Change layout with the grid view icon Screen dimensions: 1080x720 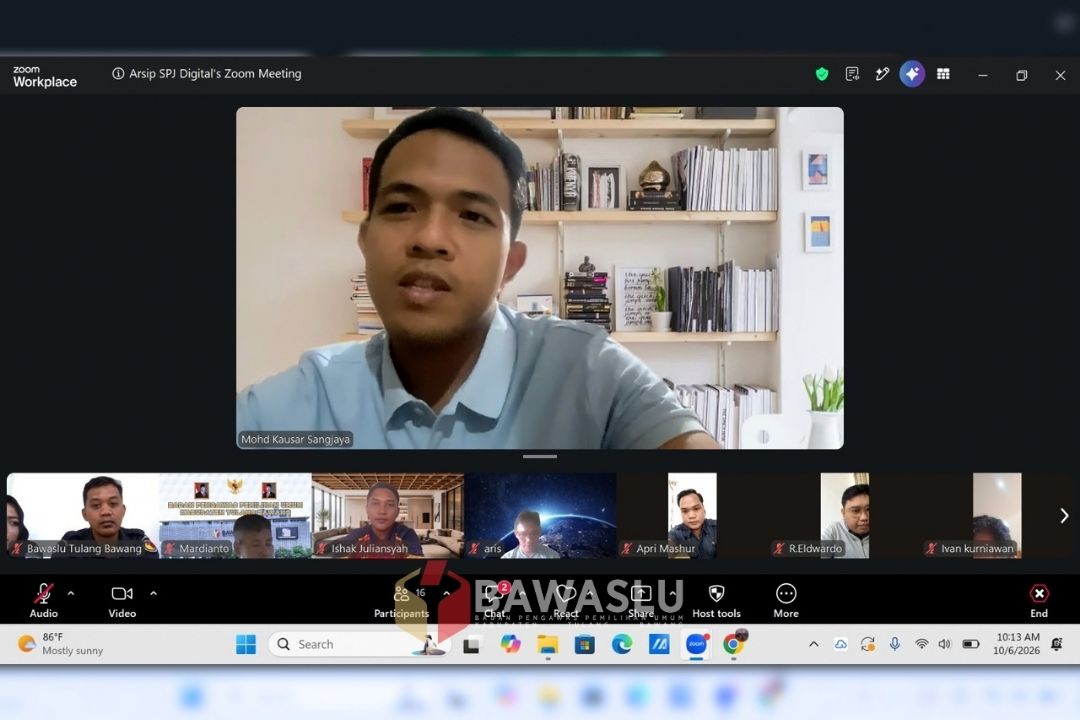(x=943, y=74)
